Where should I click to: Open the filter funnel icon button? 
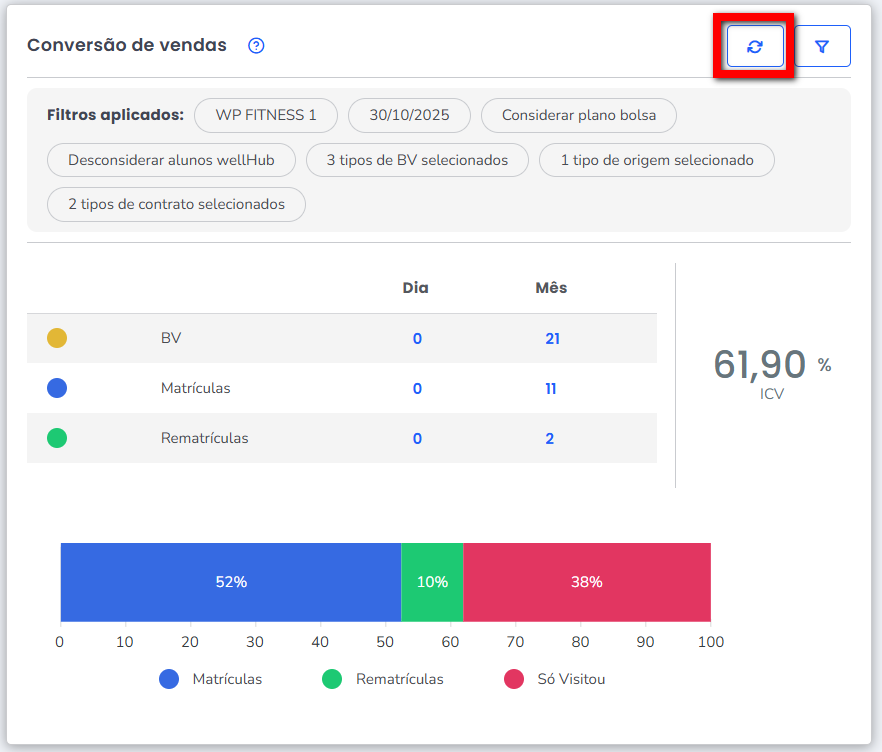click(x=822, y=46)
